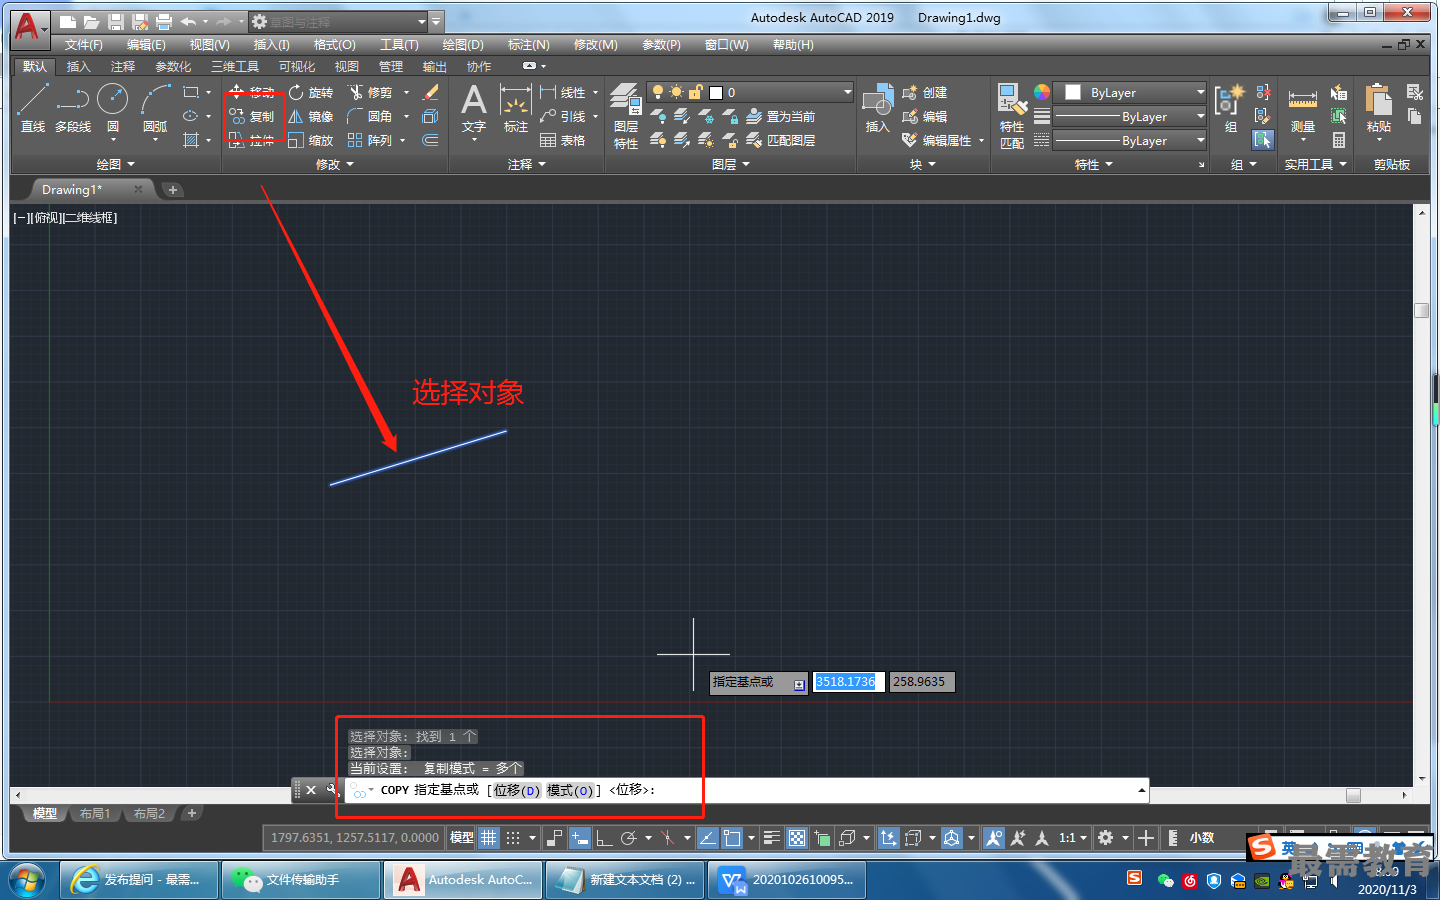This screenshot has height=900, width=1440.
Task: Choose the Trim (修剪) tool
Action: pos(371,92)
